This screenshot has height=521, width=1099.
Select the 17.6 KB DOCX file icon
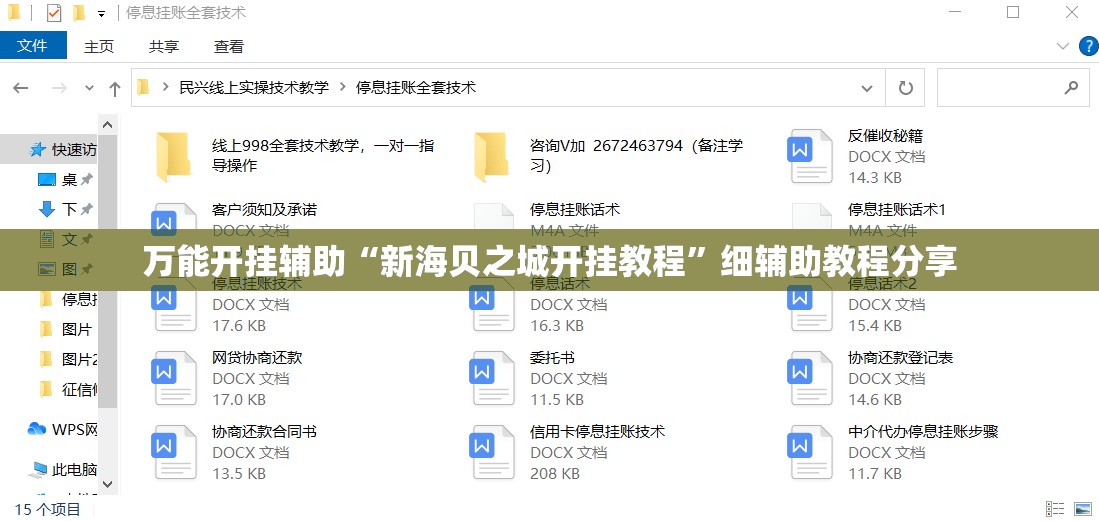pyautogui.click(x=173, y=309)
